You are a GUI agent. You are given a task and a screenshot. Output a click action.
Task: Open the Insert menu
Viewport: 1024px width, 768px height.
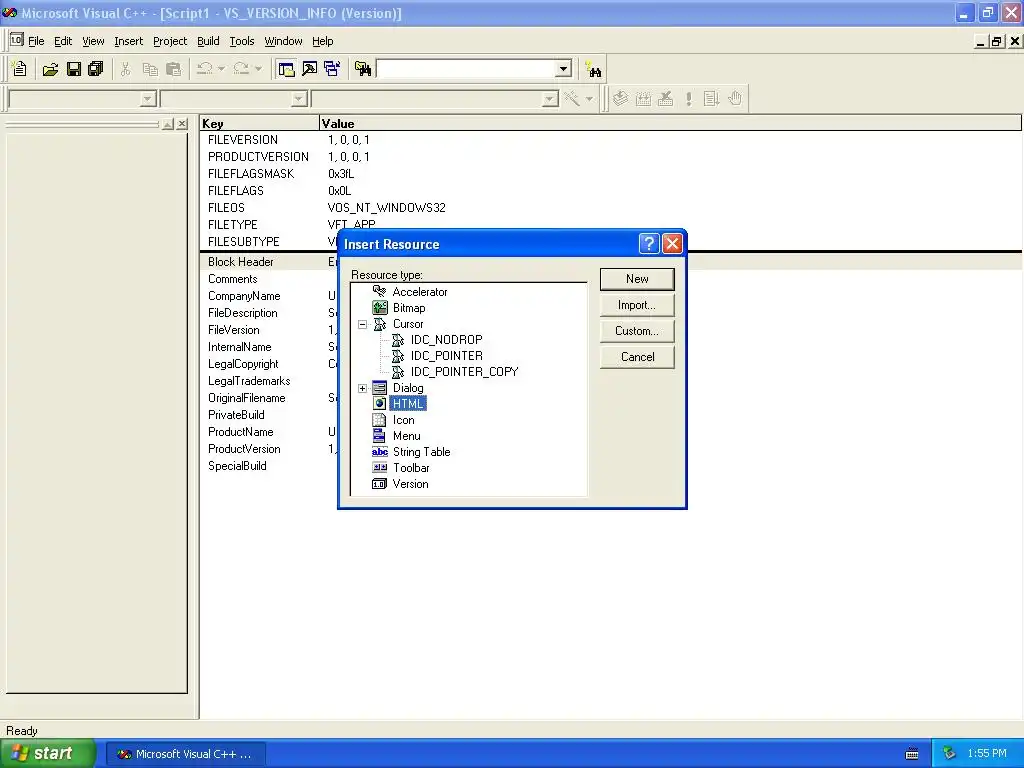click(128, 41)
